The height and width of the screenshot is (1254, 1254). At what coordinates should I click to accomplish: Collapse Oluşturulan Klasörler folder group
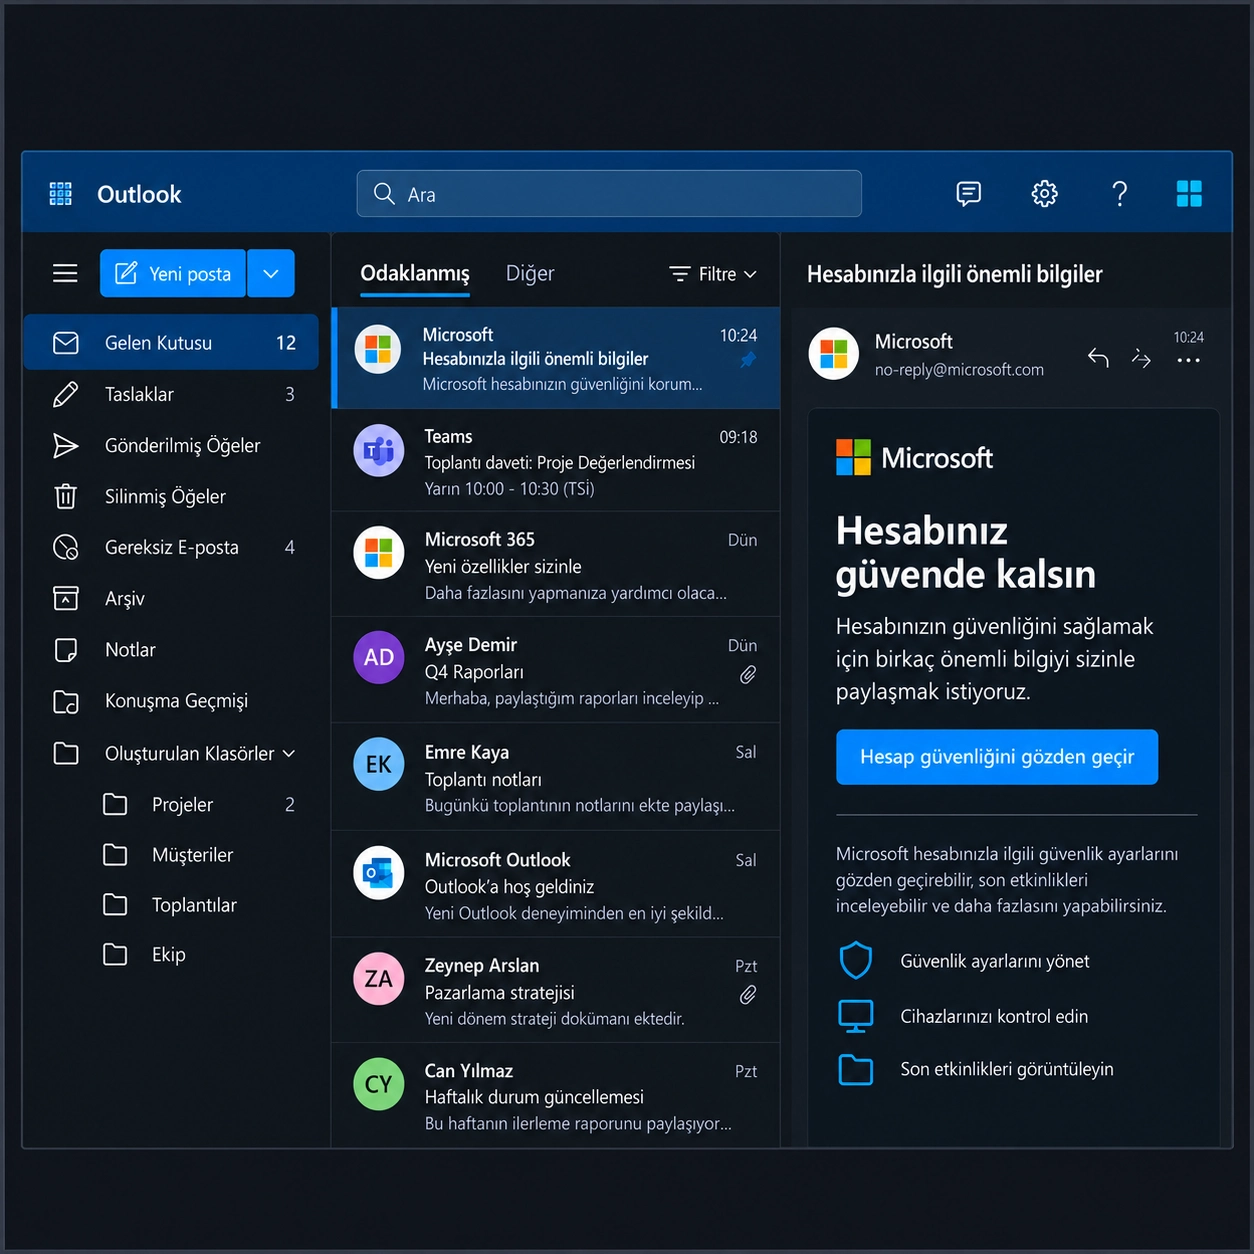[289, 753]
